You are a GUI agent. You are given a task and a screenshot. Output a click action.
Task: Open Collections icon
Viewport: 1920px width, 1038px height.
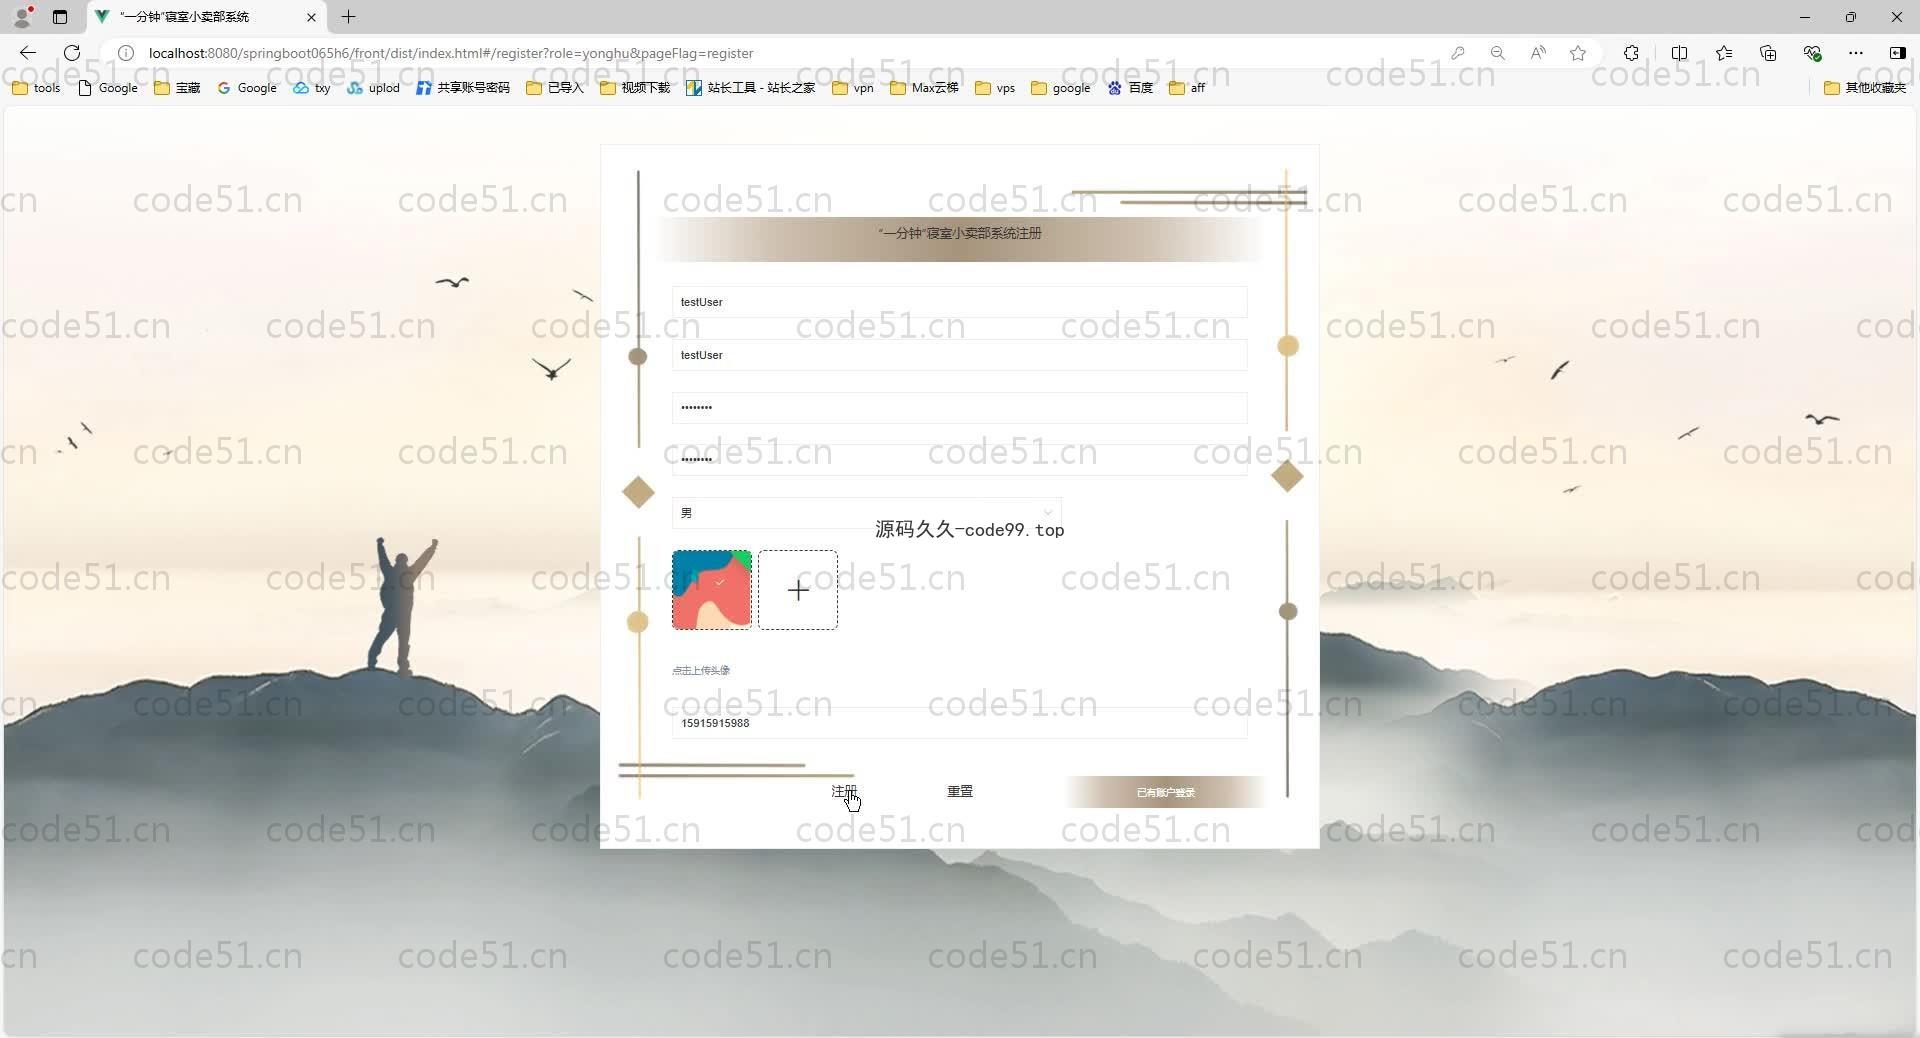click(1768, 53)
